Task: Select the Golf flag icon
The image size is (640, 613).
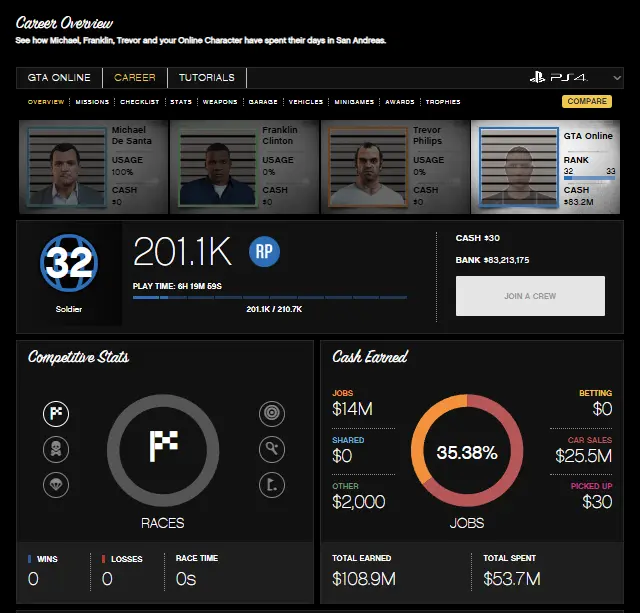Action: pos(272,485)
